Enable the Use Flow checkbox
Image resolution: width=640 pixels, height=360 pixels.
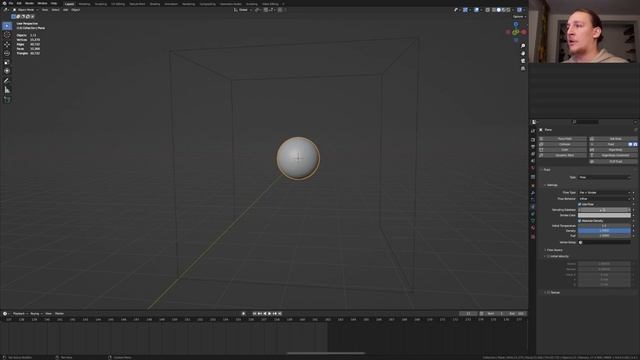click(580, 204)
